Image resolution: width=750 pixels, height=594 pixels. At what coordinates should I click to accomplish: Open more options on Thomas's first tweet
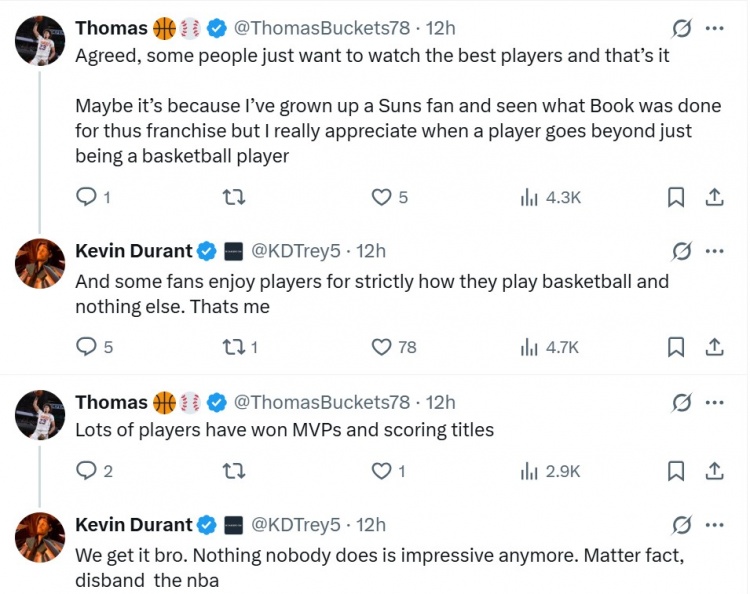[x=714, y=28]
